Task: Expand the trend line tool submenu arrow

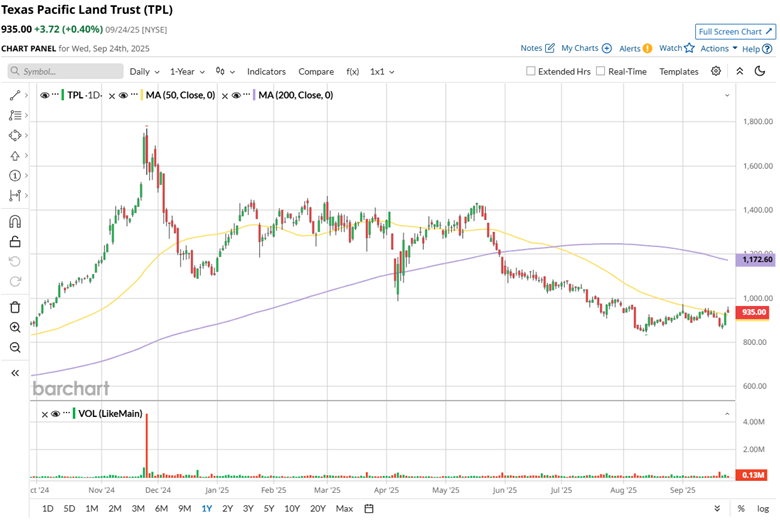Action: tap(26, 96)
